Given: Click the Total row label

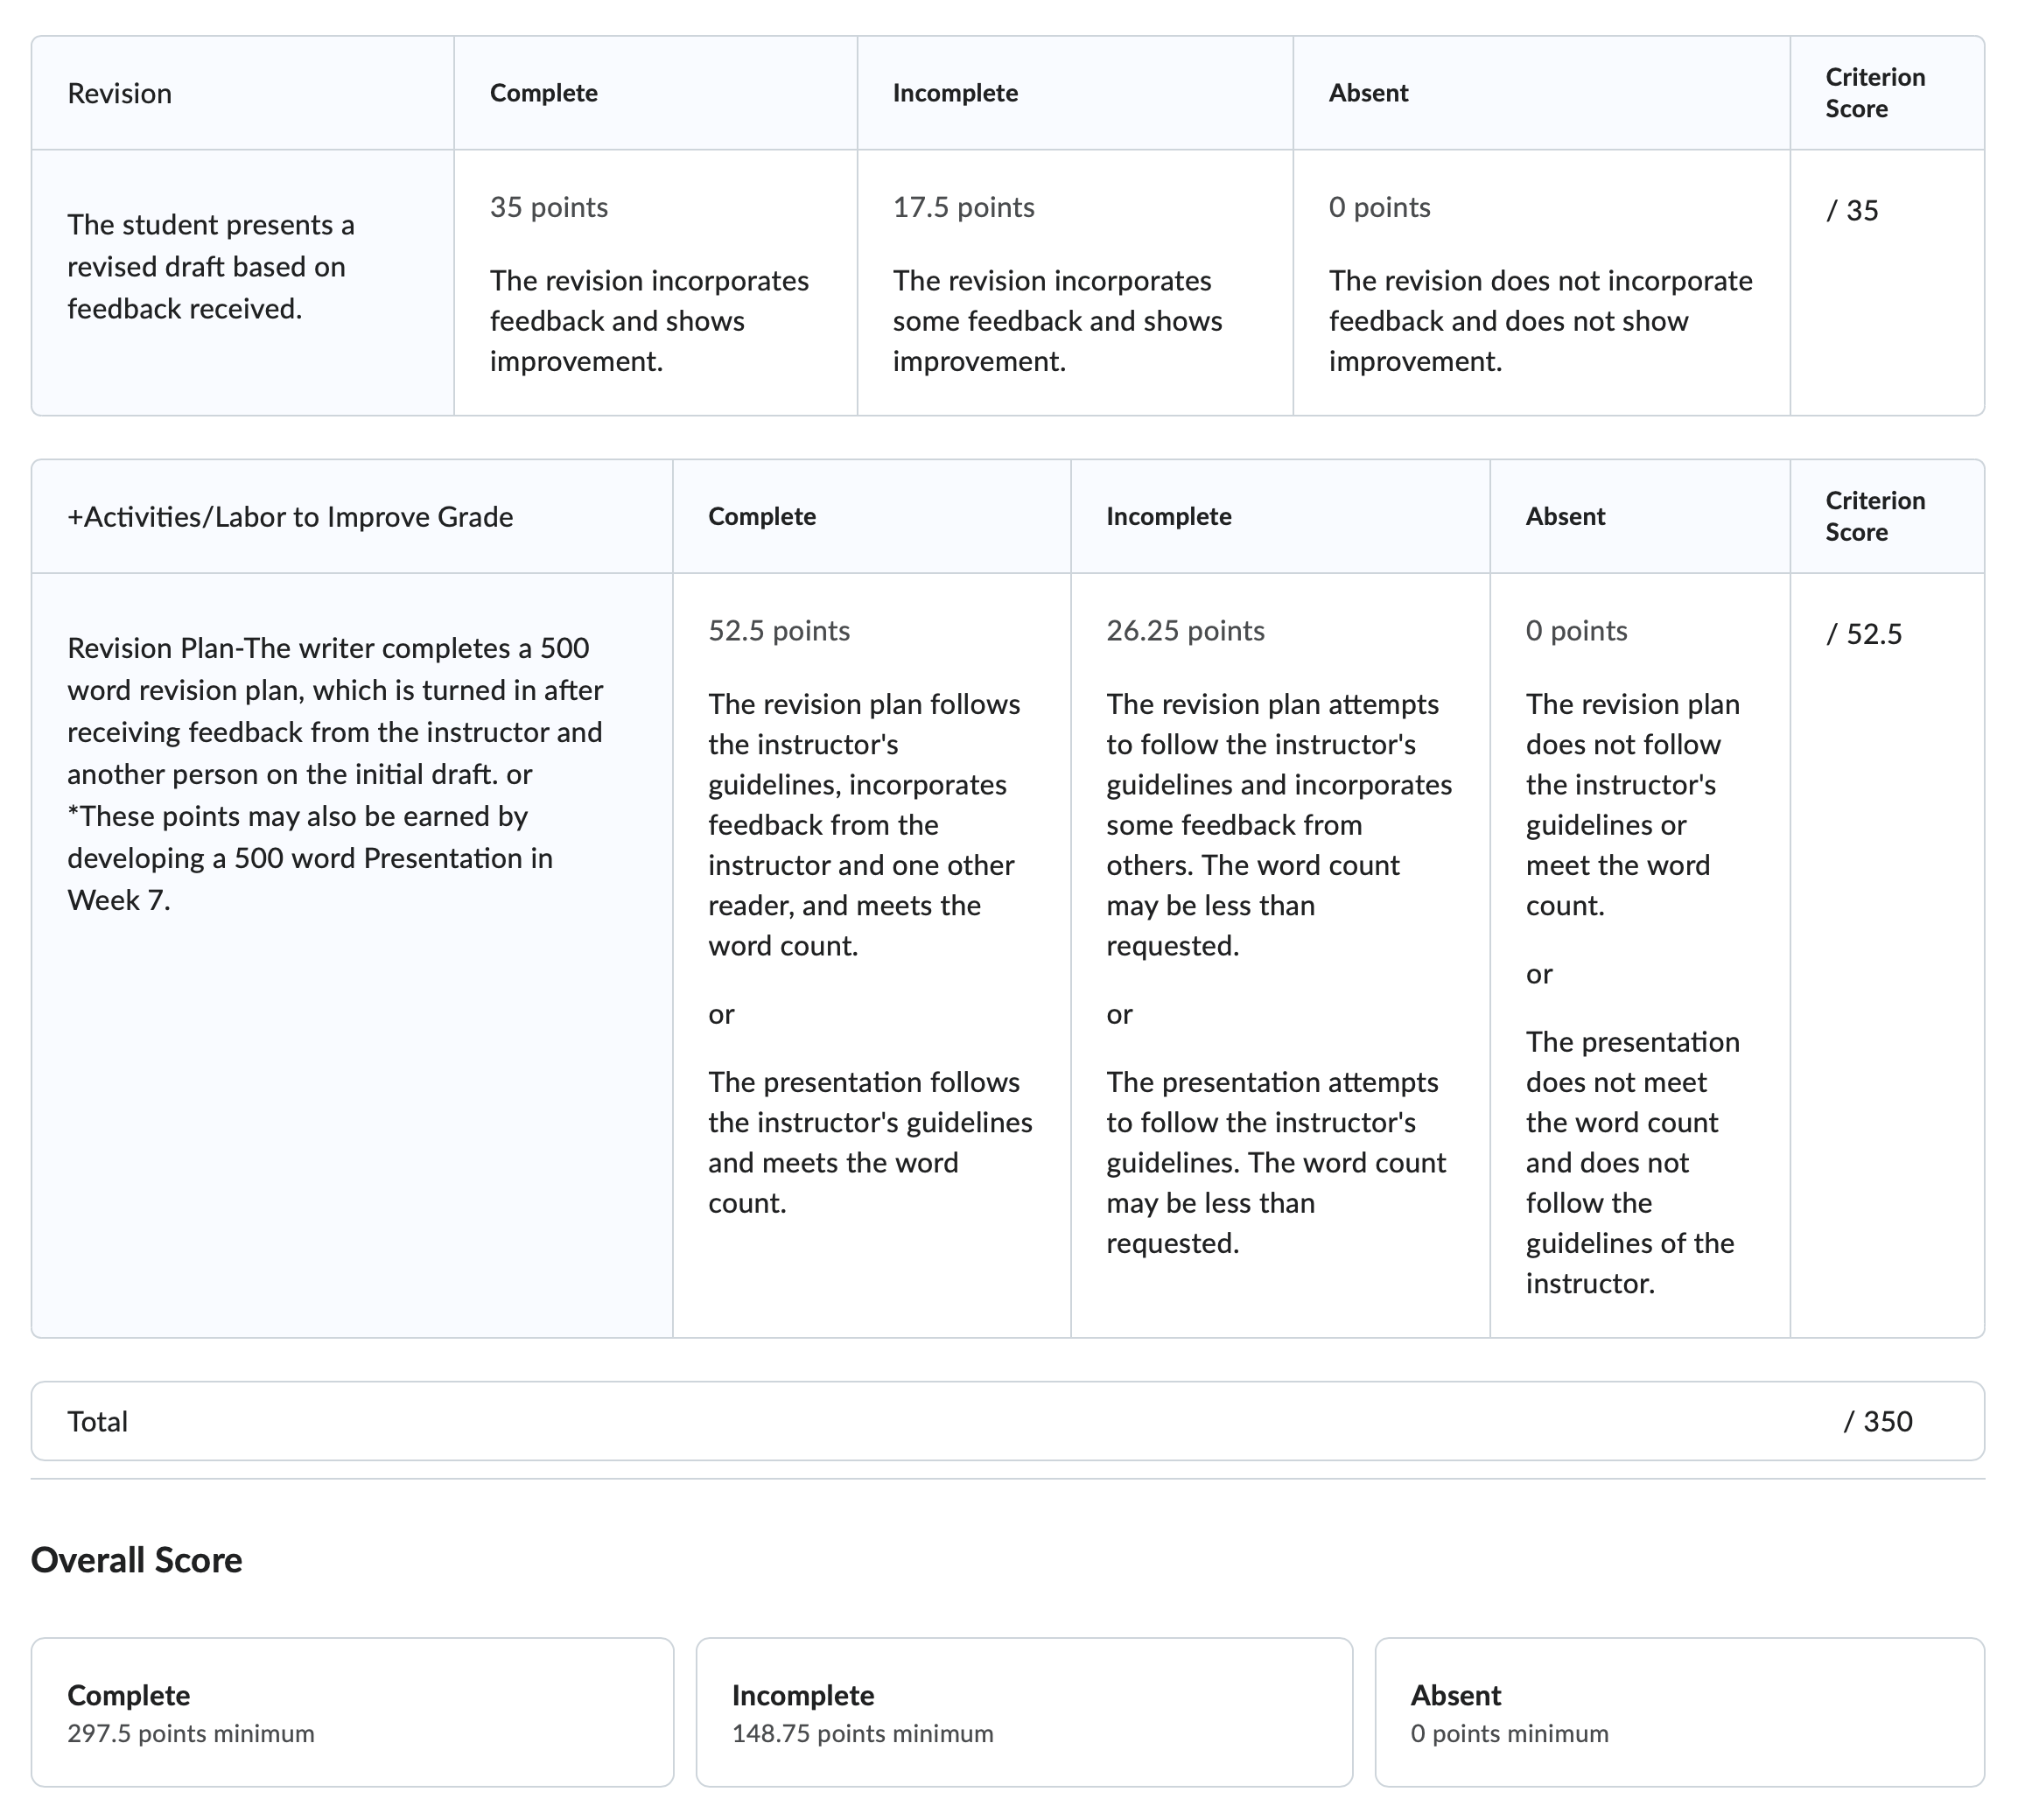Looking at the screenshot, I should point(97,1421).
